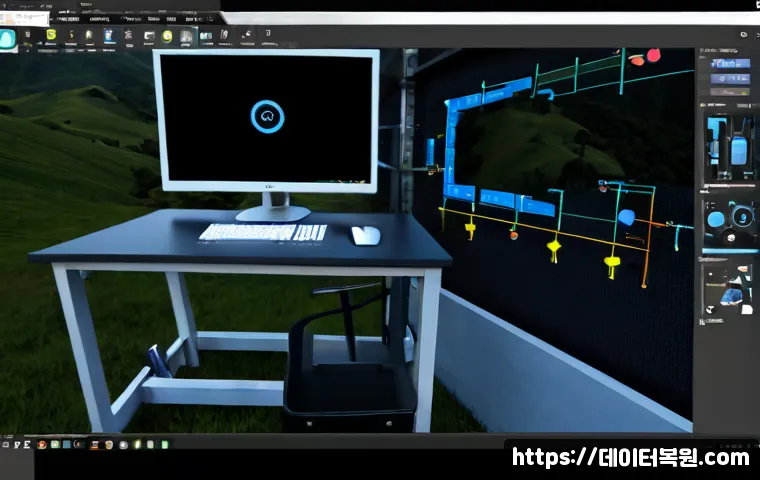Open the highlighted grey building icon in the toolbar

186,37
